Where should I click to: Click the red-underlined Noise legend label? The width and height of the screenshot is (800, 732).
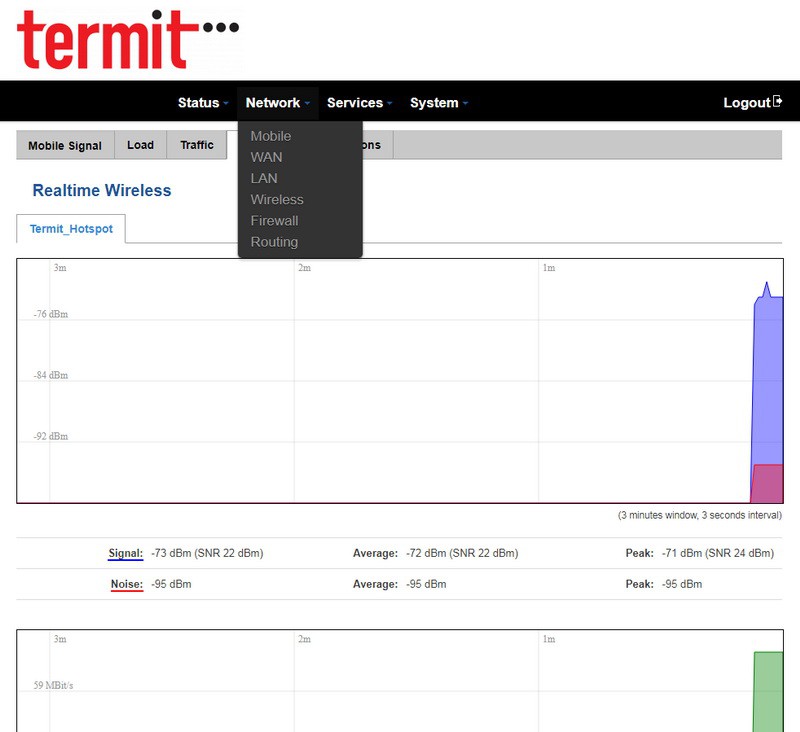[x=127, y=584]
